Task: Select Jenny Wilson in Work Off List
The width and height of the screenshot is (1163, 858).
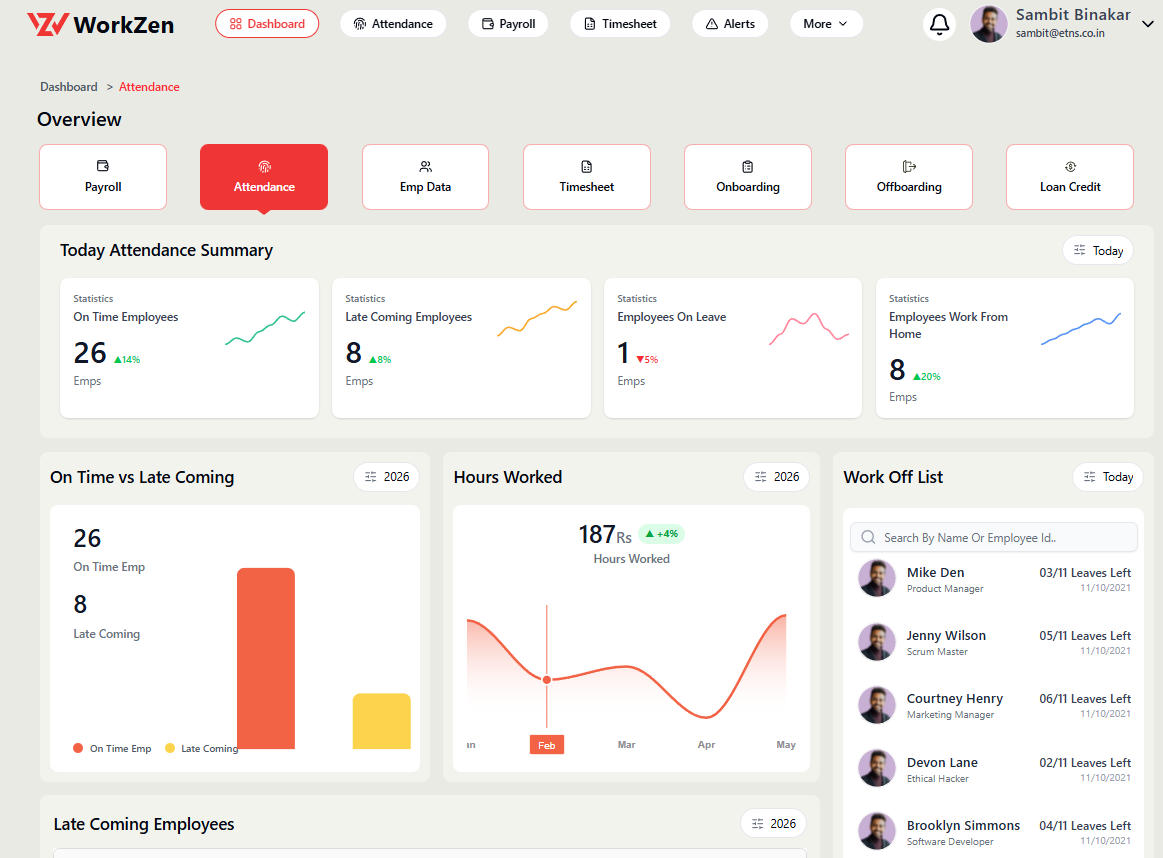Action: 946,636
